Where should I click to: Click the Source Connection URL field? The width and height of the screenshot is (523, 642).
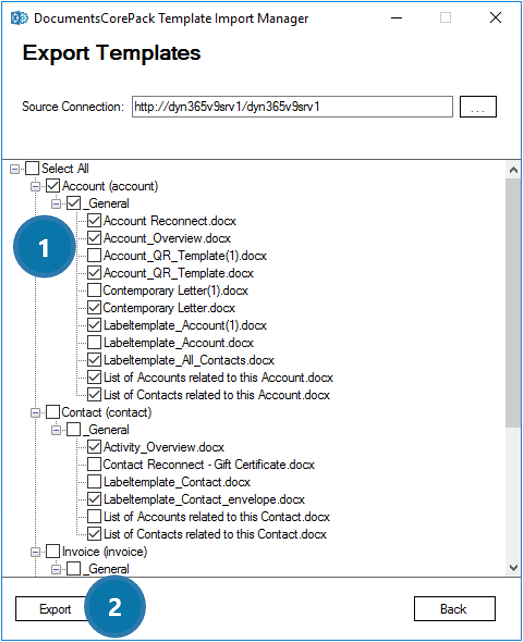(x=292, y=107)
